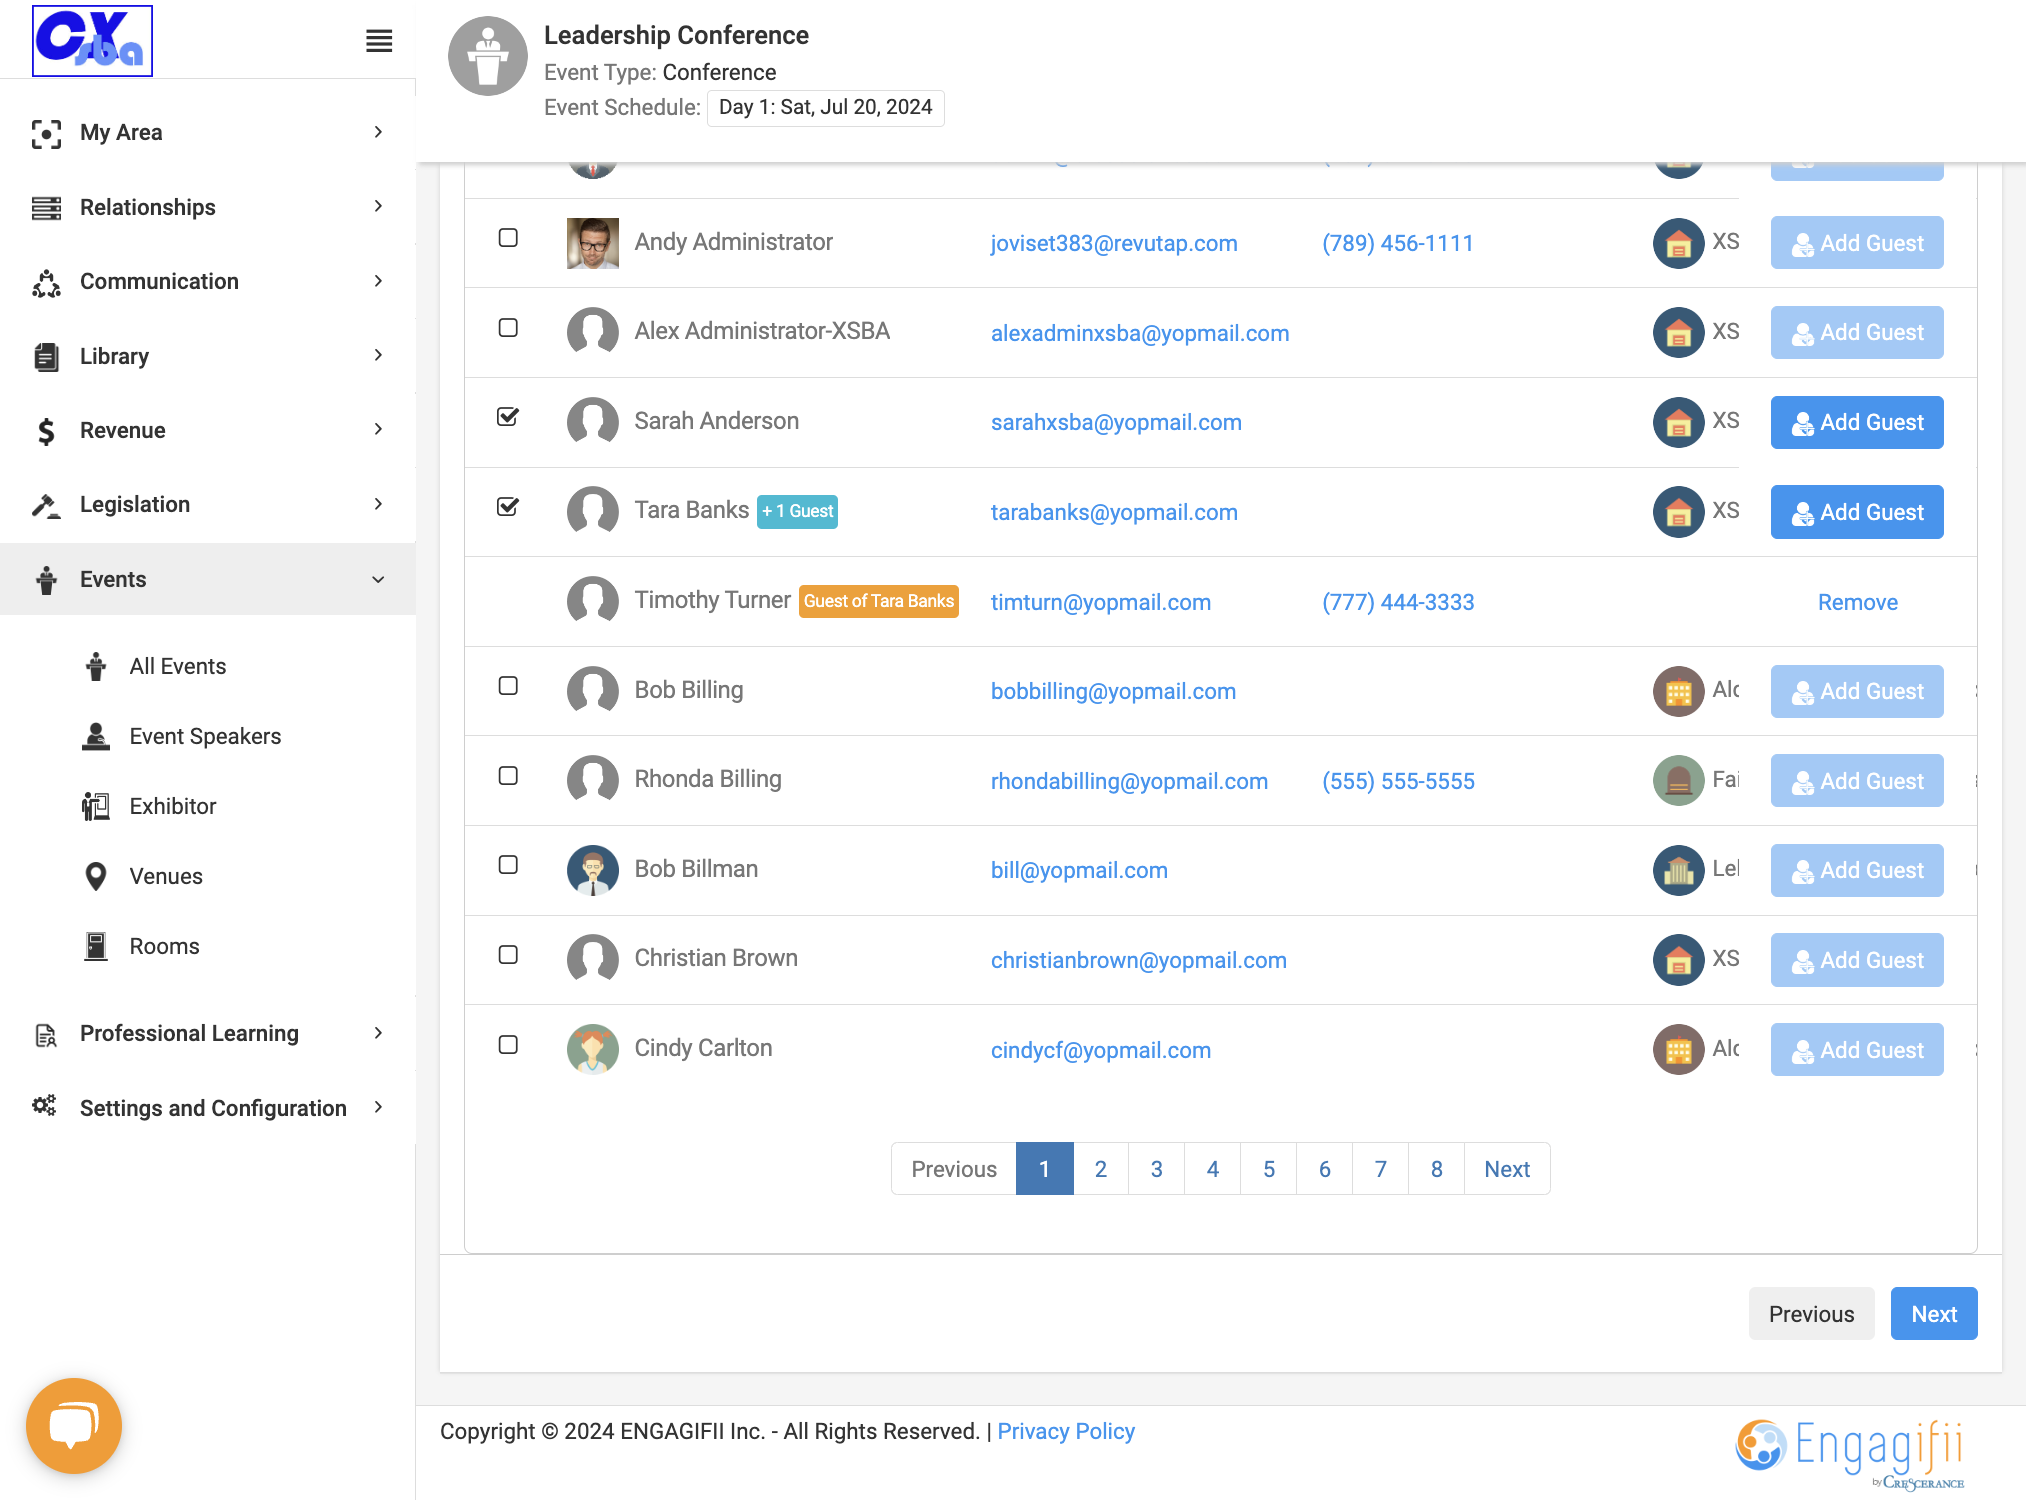Click Cindy Carlton's avatar
2026x1500 pixels.
(593, 1049)
